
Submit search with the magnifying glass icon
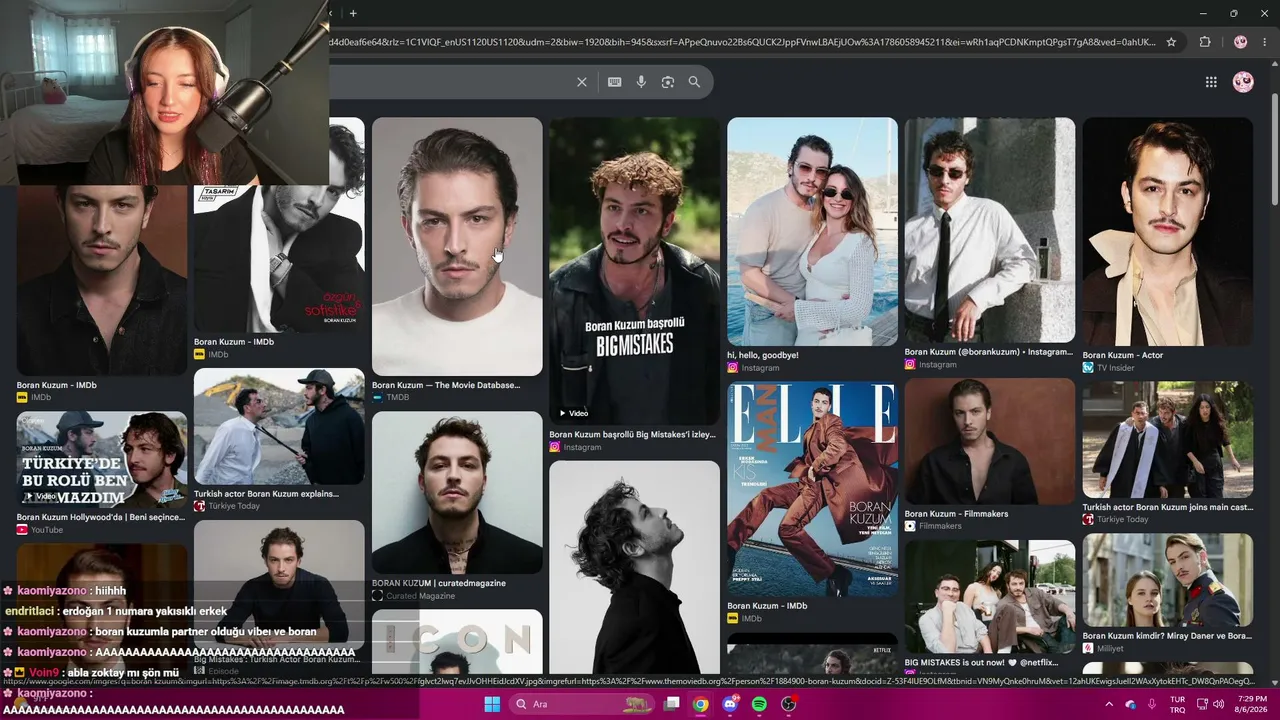(694, 82)
